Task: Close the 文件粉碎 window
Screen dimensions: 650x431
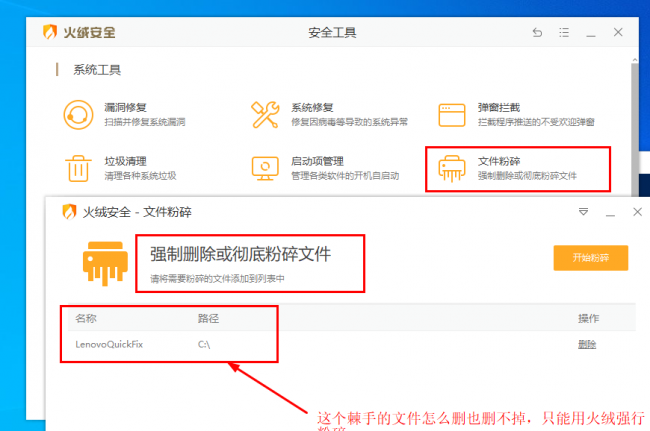Action: [638, 212]
